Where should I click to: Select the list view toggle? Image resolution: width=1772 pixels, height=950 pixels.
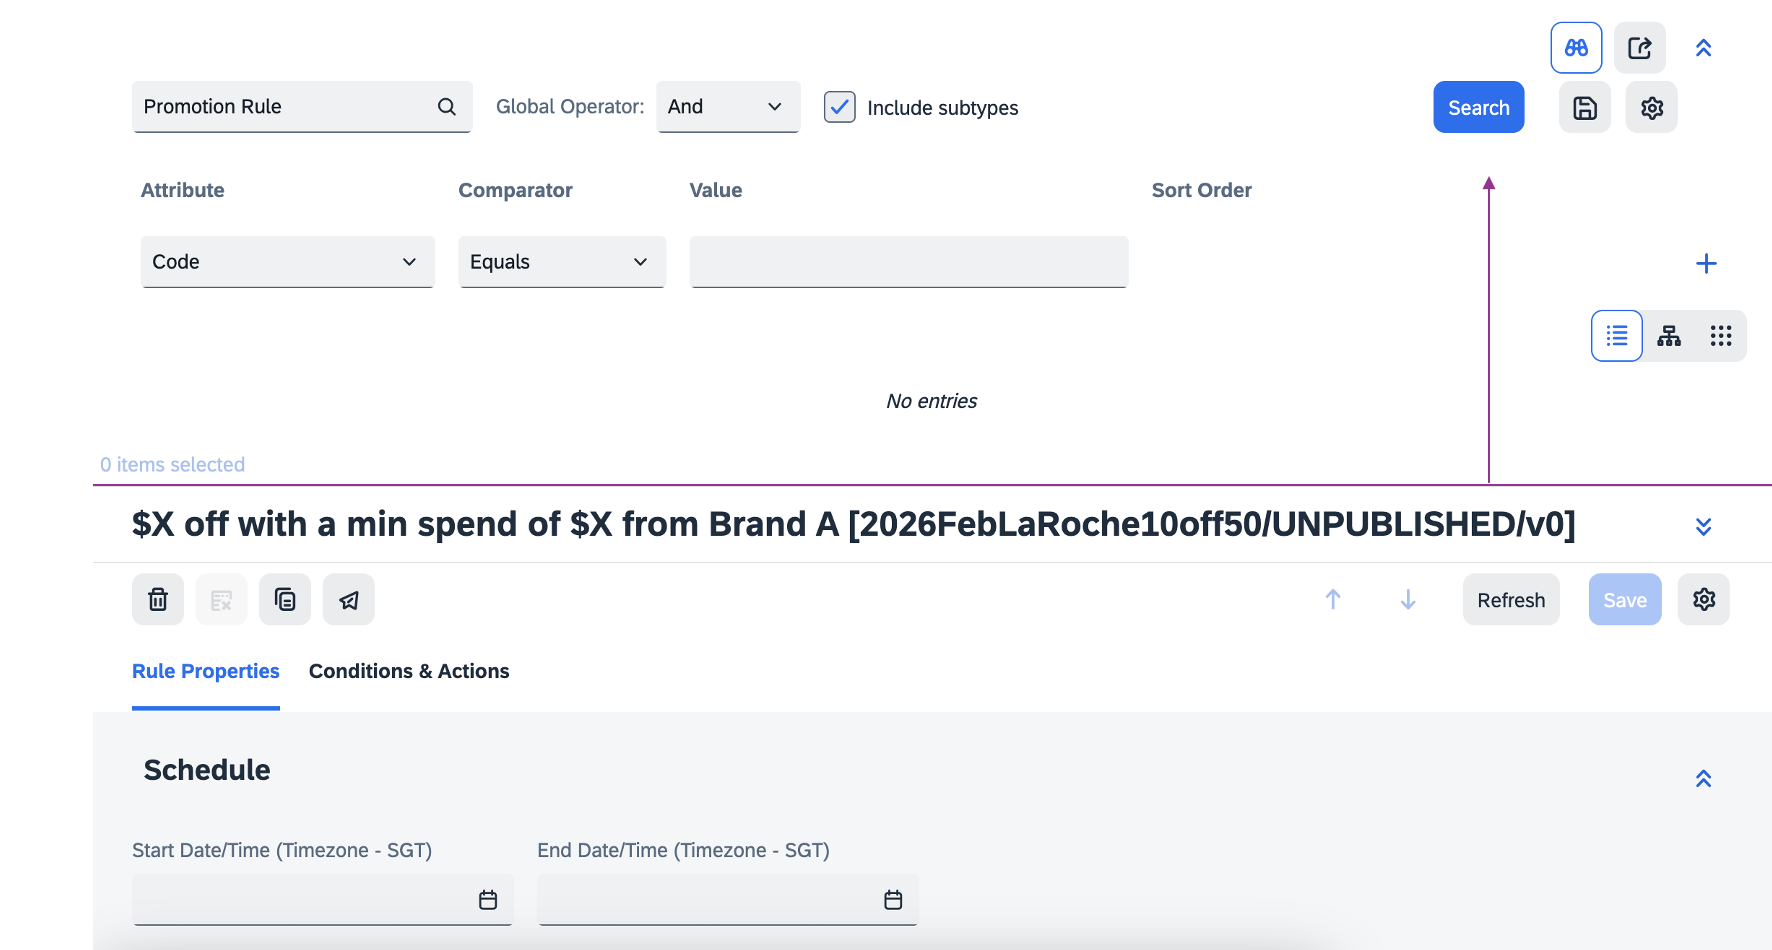(x=1617, y=336)
